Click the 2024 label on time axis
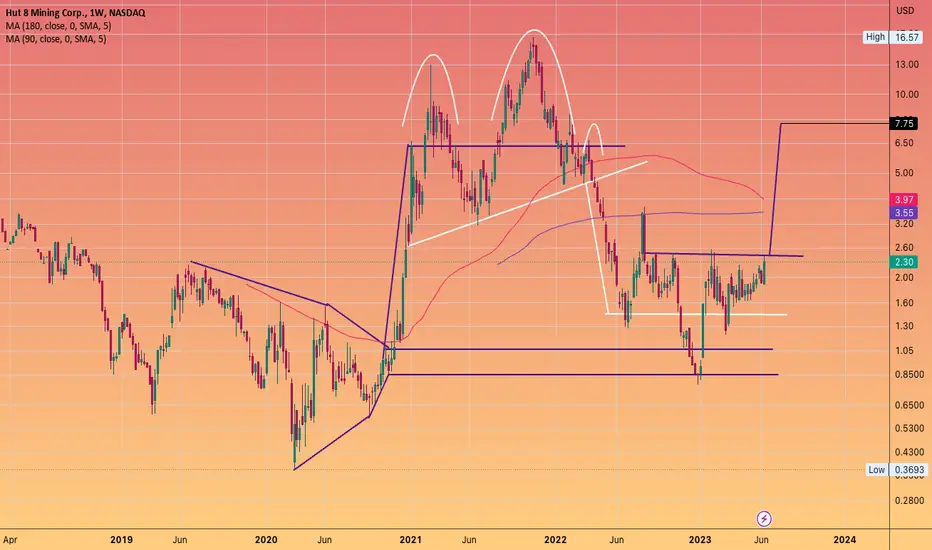This screenshot has height=550, width=932. point(845,540)
